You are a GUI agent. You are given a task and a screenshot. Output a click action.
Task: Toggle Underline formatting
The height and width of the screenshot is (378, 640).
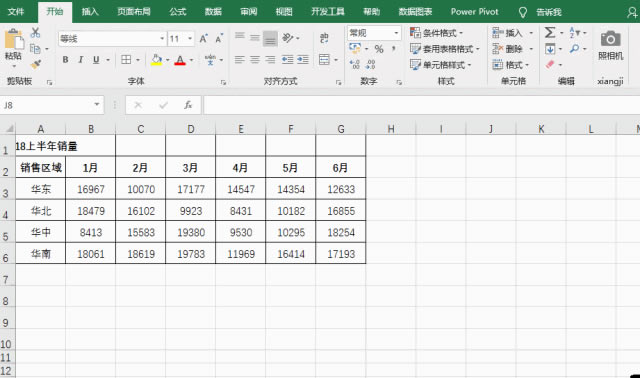(x=96, y=60)
